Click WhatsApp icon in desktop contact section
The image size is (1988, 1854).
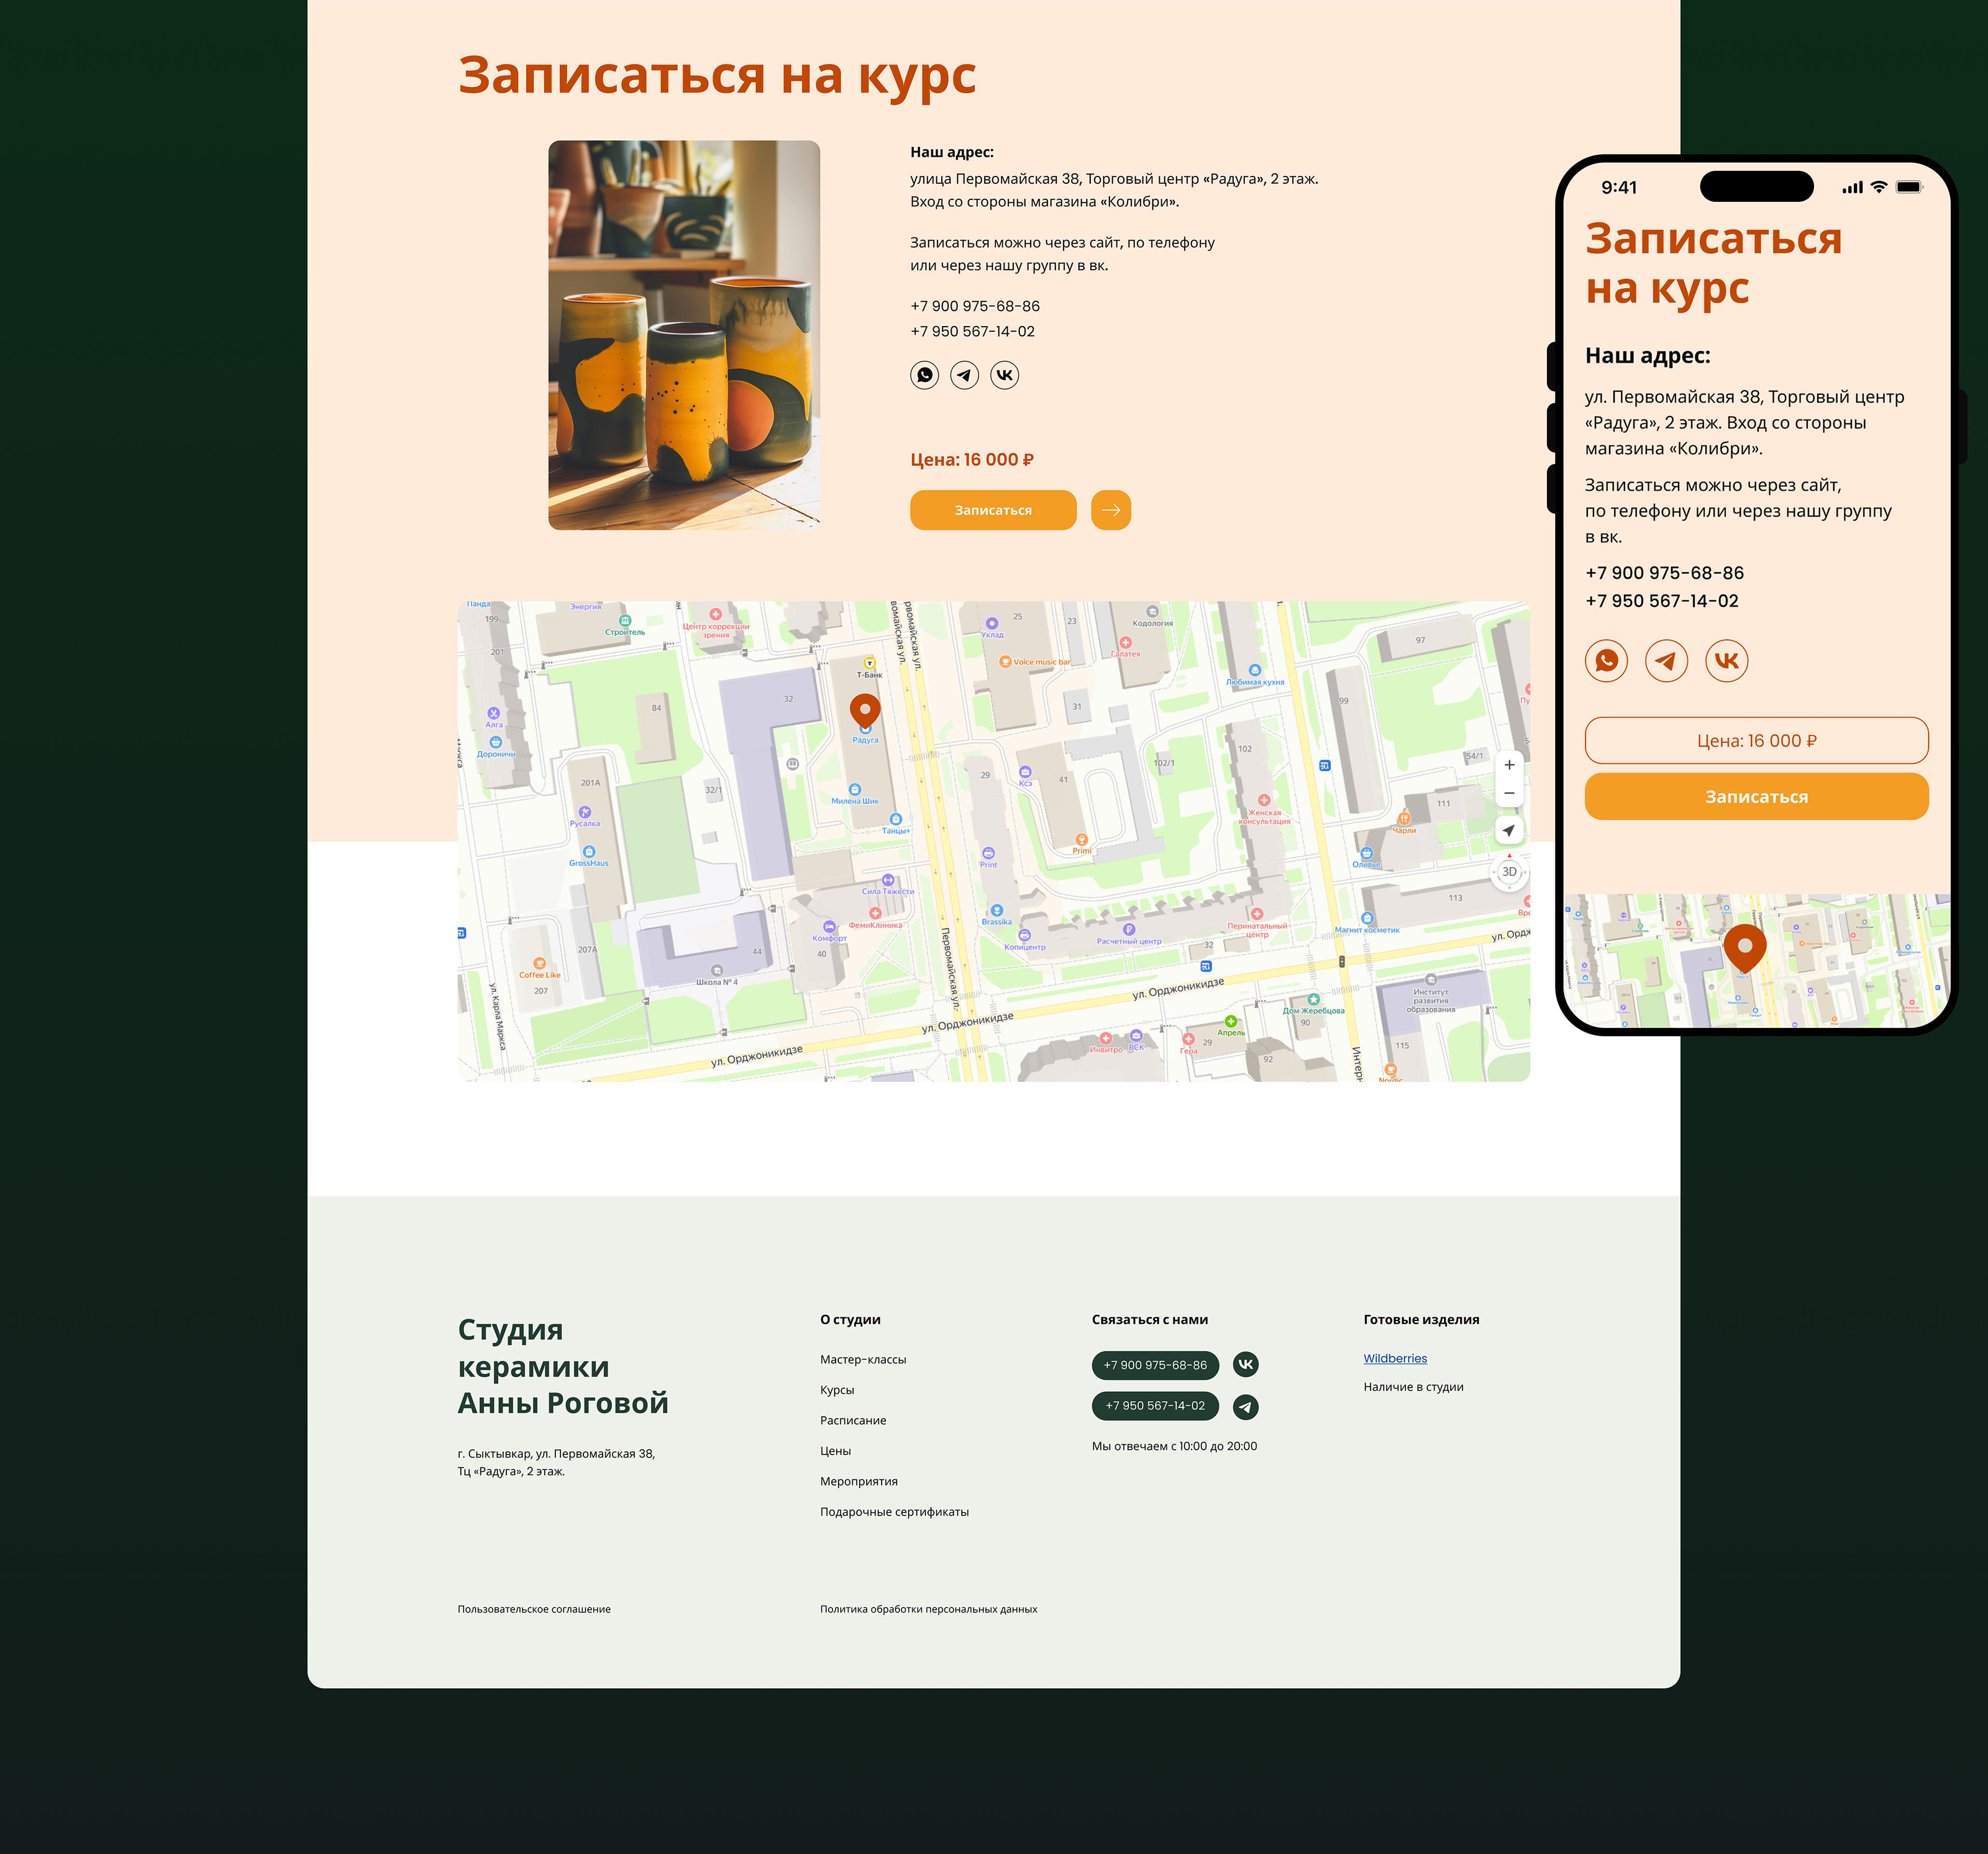pyautogui.click(x=924, y=375)
